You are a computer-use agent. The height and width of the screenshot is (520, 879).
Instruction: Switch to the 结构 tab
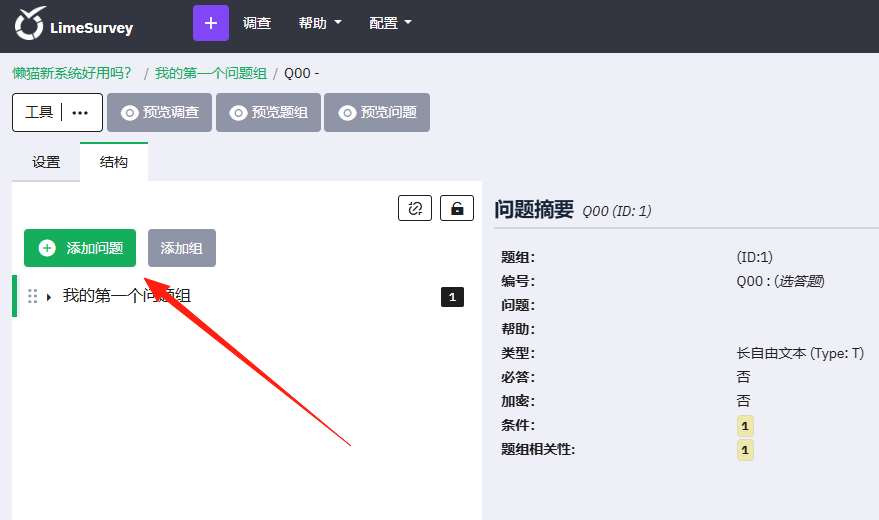pyautogui.click(x=114, y=162)
